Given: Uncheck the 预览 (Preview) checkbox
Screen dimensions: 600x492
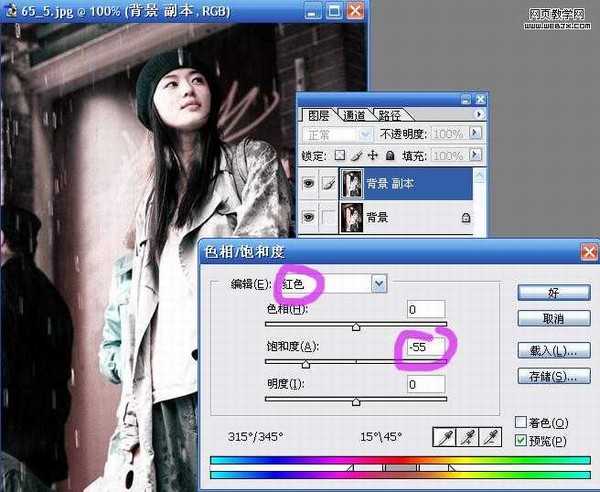Looking at the screenshot, I should 520,440.
